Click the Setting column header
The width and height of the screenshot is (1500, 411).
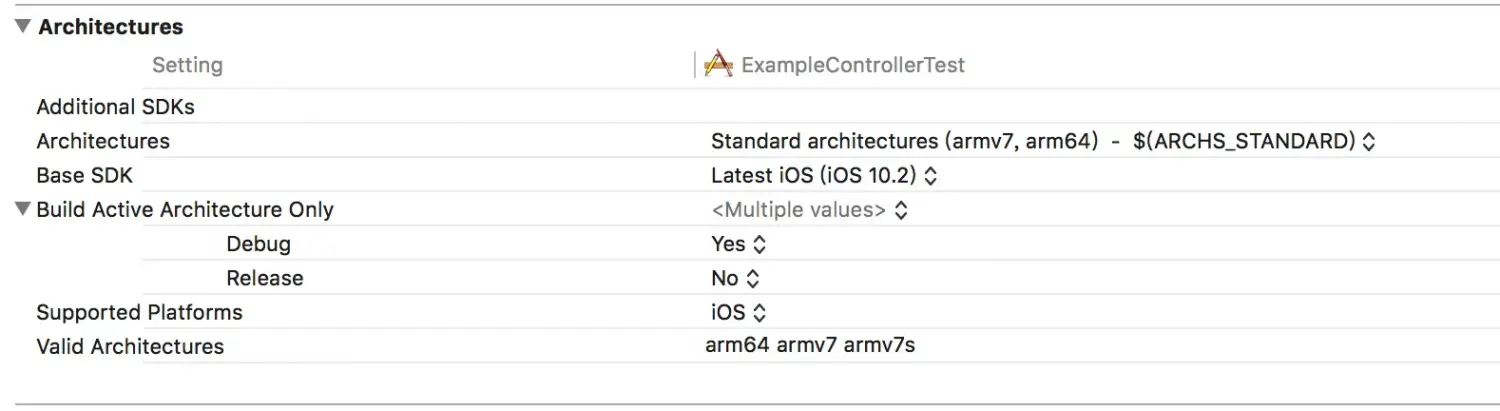pyautogui.click(x=187, y=65)
